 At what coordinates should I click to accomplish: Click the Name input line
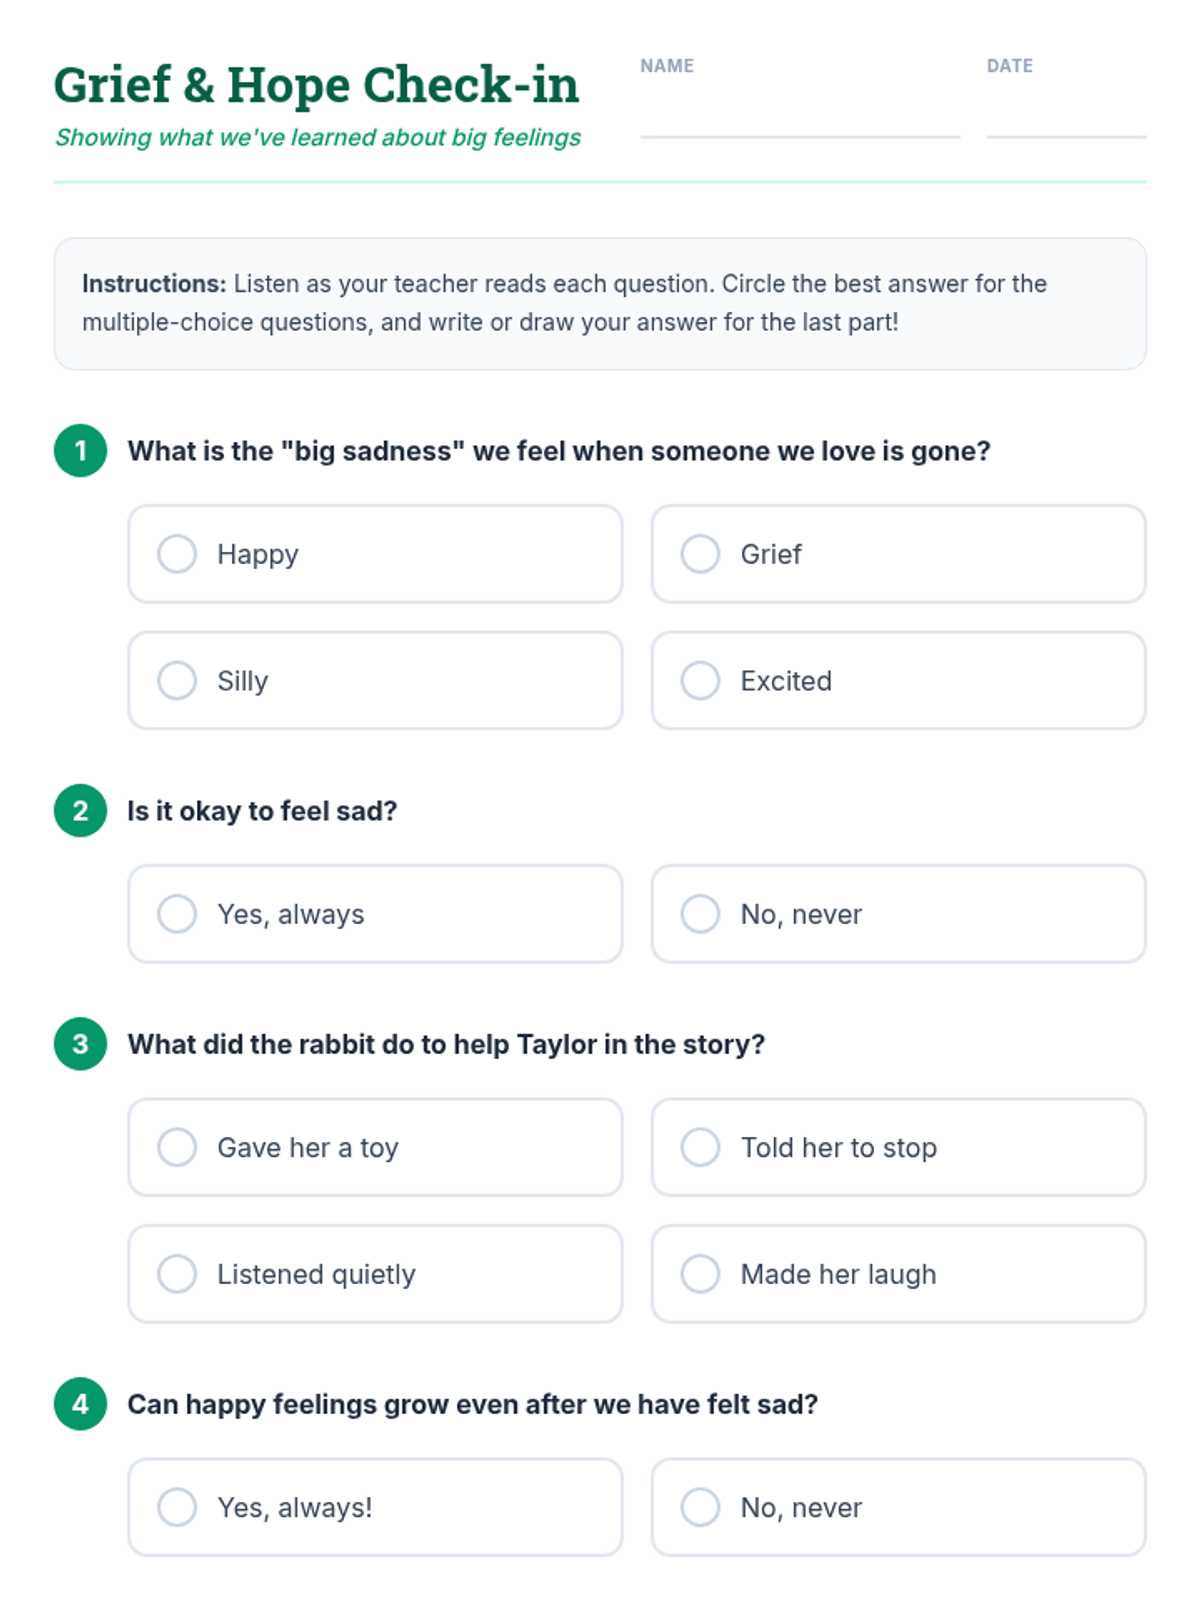(799, 115)
